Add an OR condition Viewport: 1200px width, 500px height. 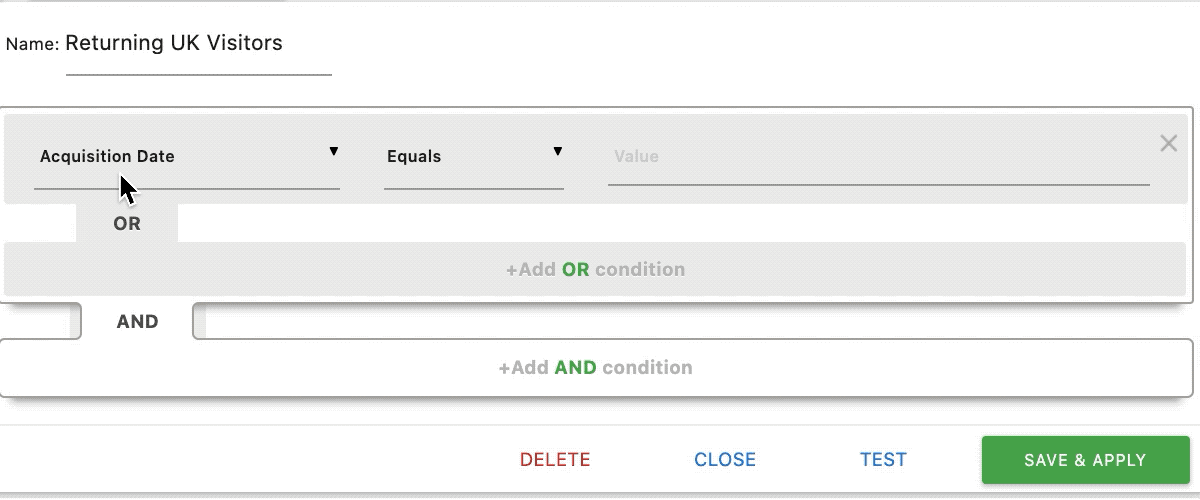pyautogui.click(x=596, y=269)
